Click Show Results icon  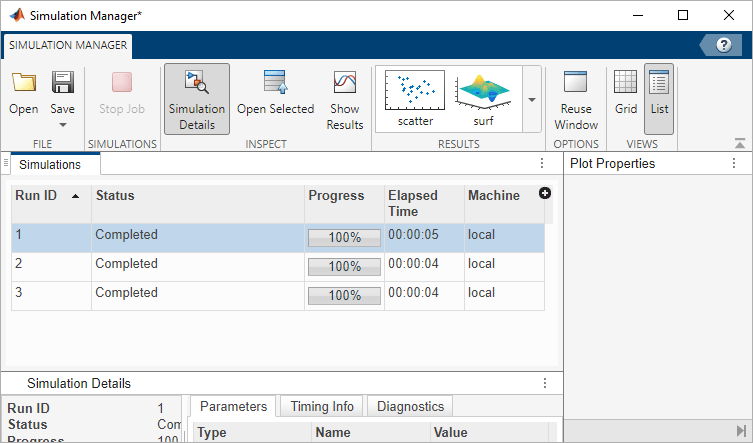[x=345, y=82]
